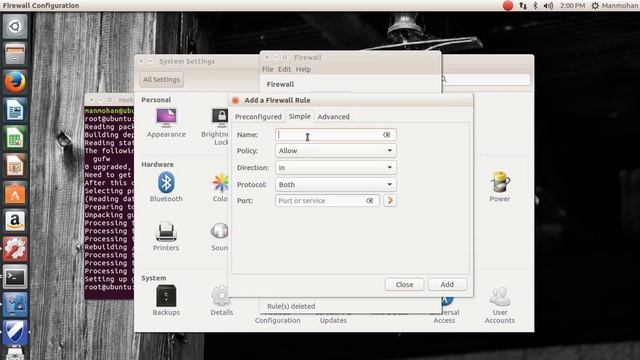
Task: Clear the Name field using its clear icon
Action: coord(386,135)
